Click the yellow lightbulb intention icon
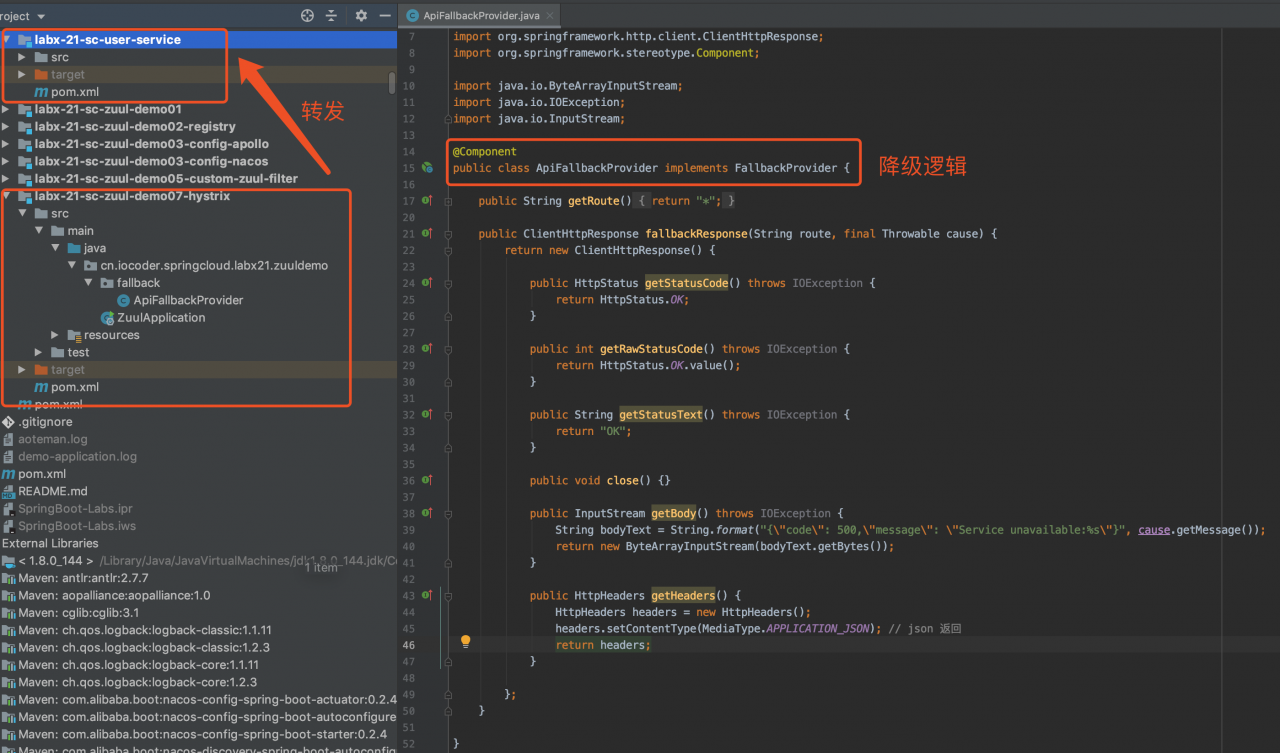Viewport: 1280px width, 753px height. [465, 640]
